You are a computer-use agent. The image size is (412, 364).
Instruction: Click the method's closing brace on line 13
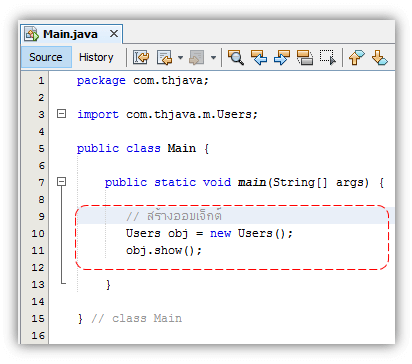pyautogui.click(x=108, y=285)
